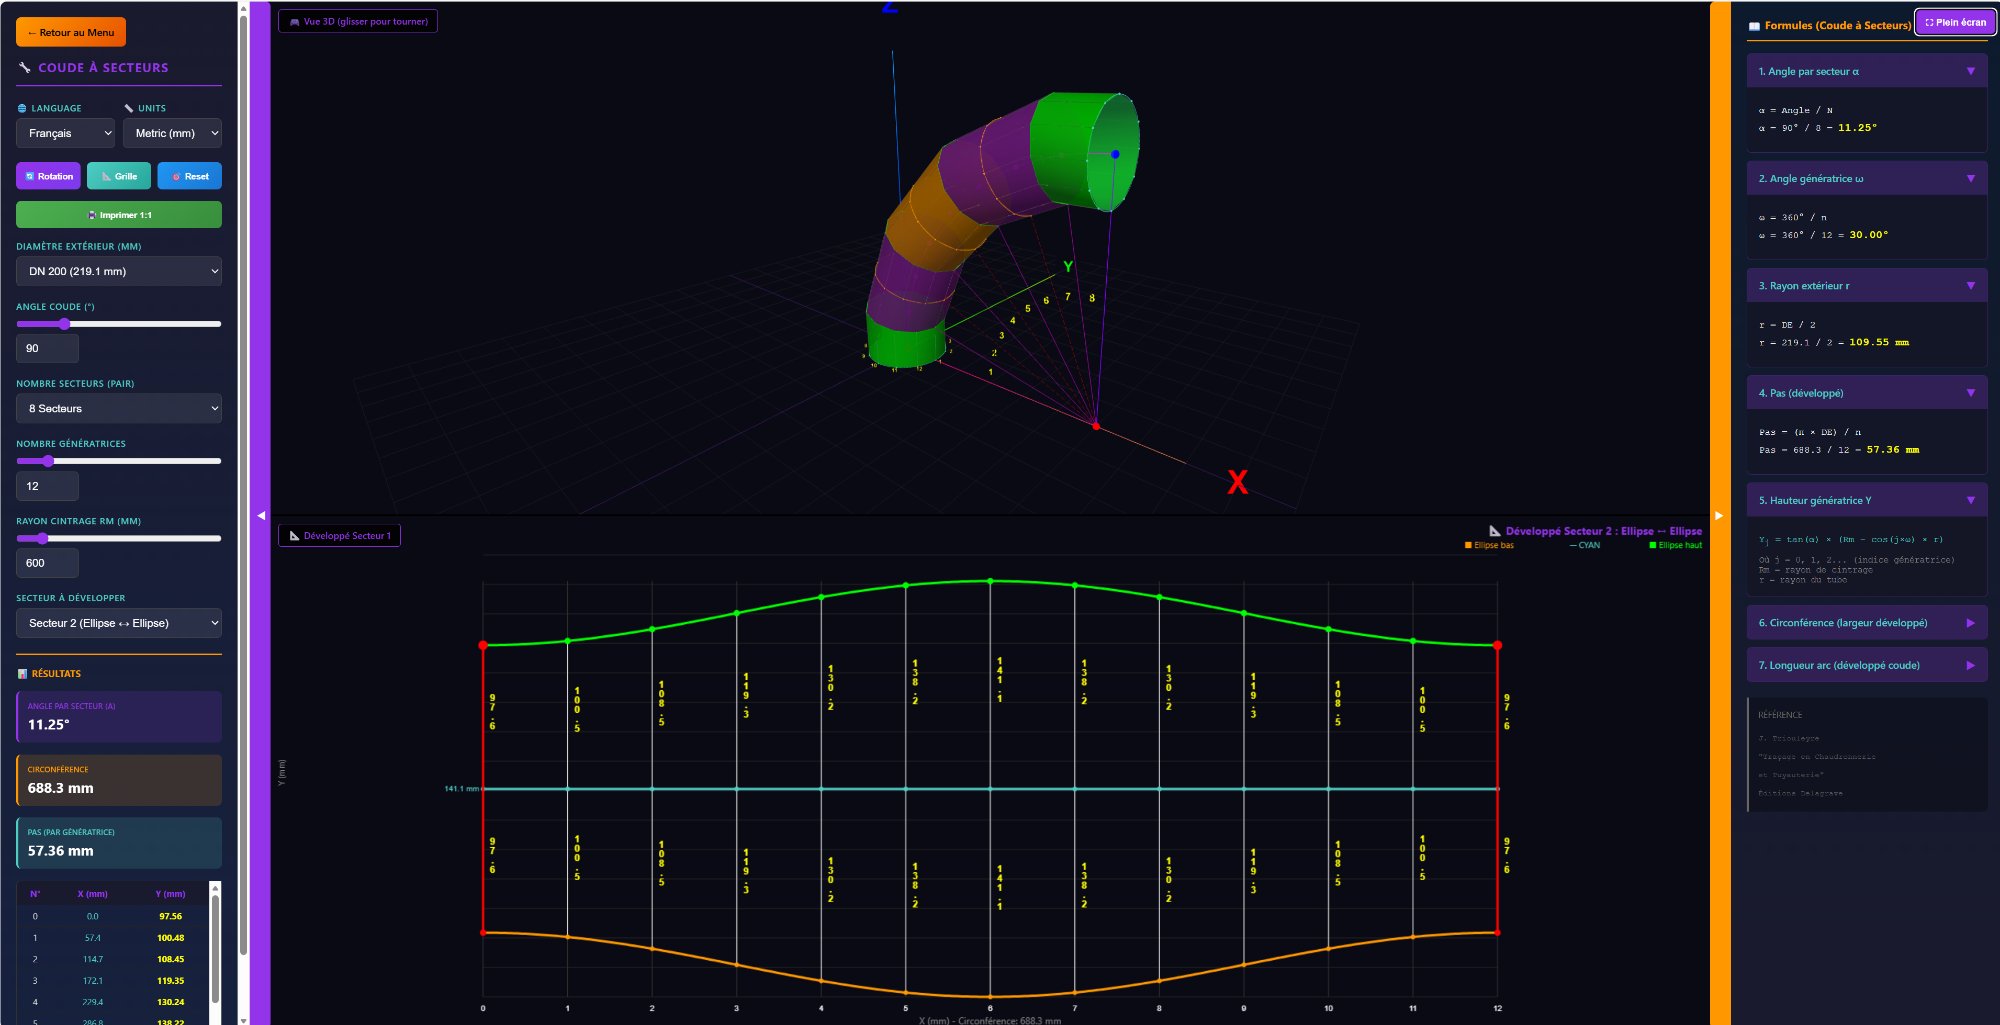Collapse left panel with purple arrow

[261, 516]
